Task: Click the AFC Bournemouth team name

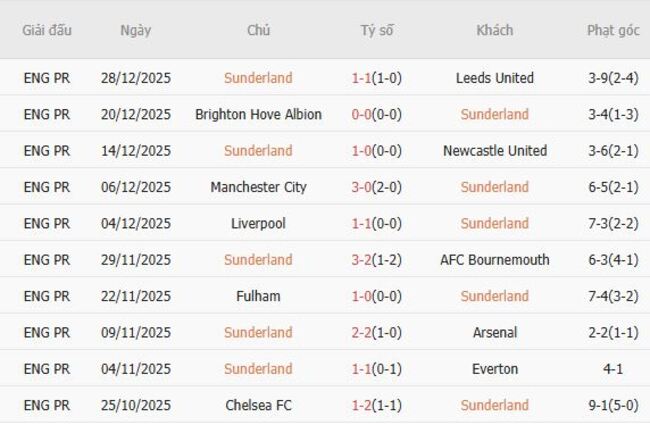Action: (494, 260)
